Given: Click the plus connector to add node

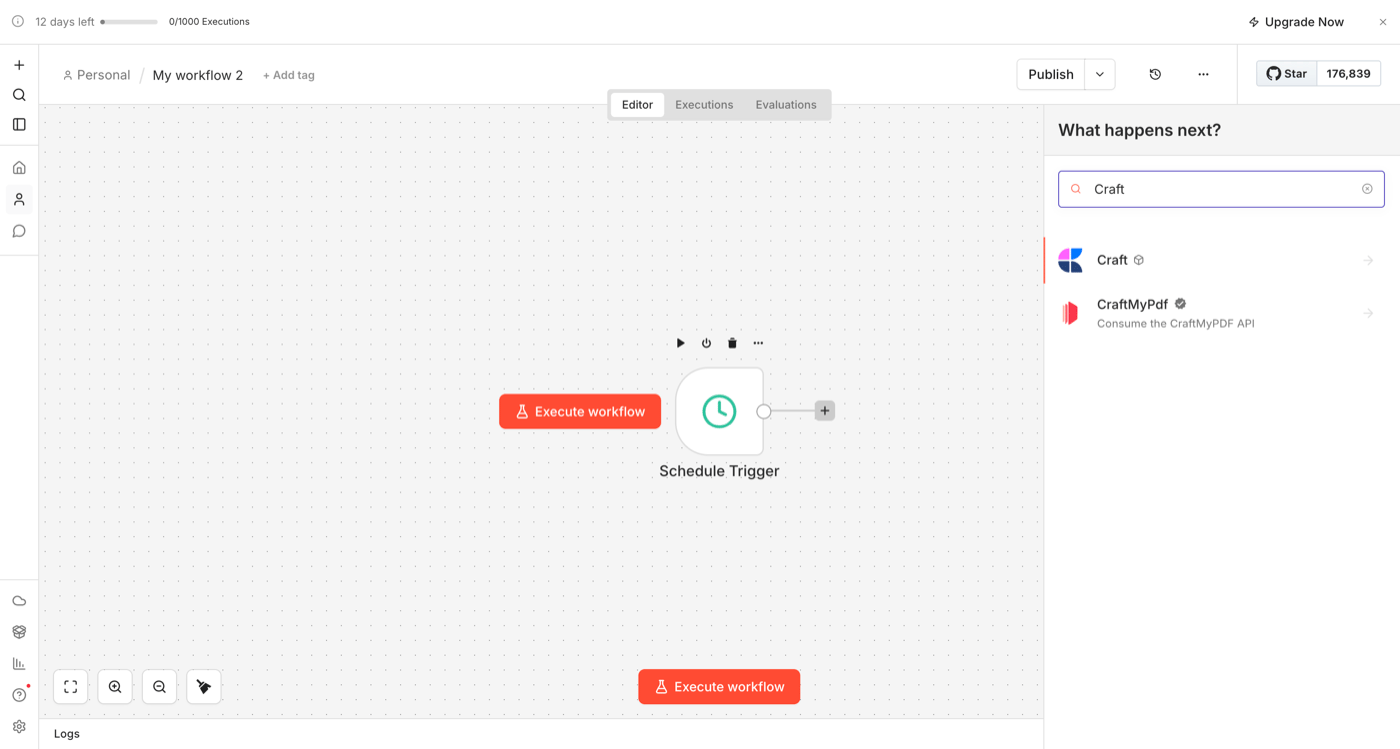Looking at the screenshot, I should [x=824, y=411].
